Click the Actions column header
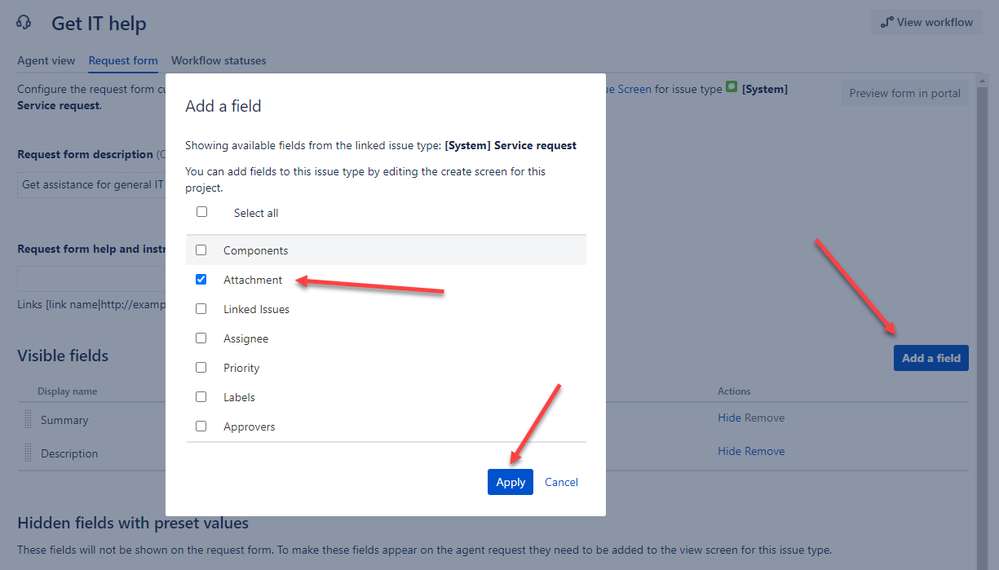 coord(734,391)
